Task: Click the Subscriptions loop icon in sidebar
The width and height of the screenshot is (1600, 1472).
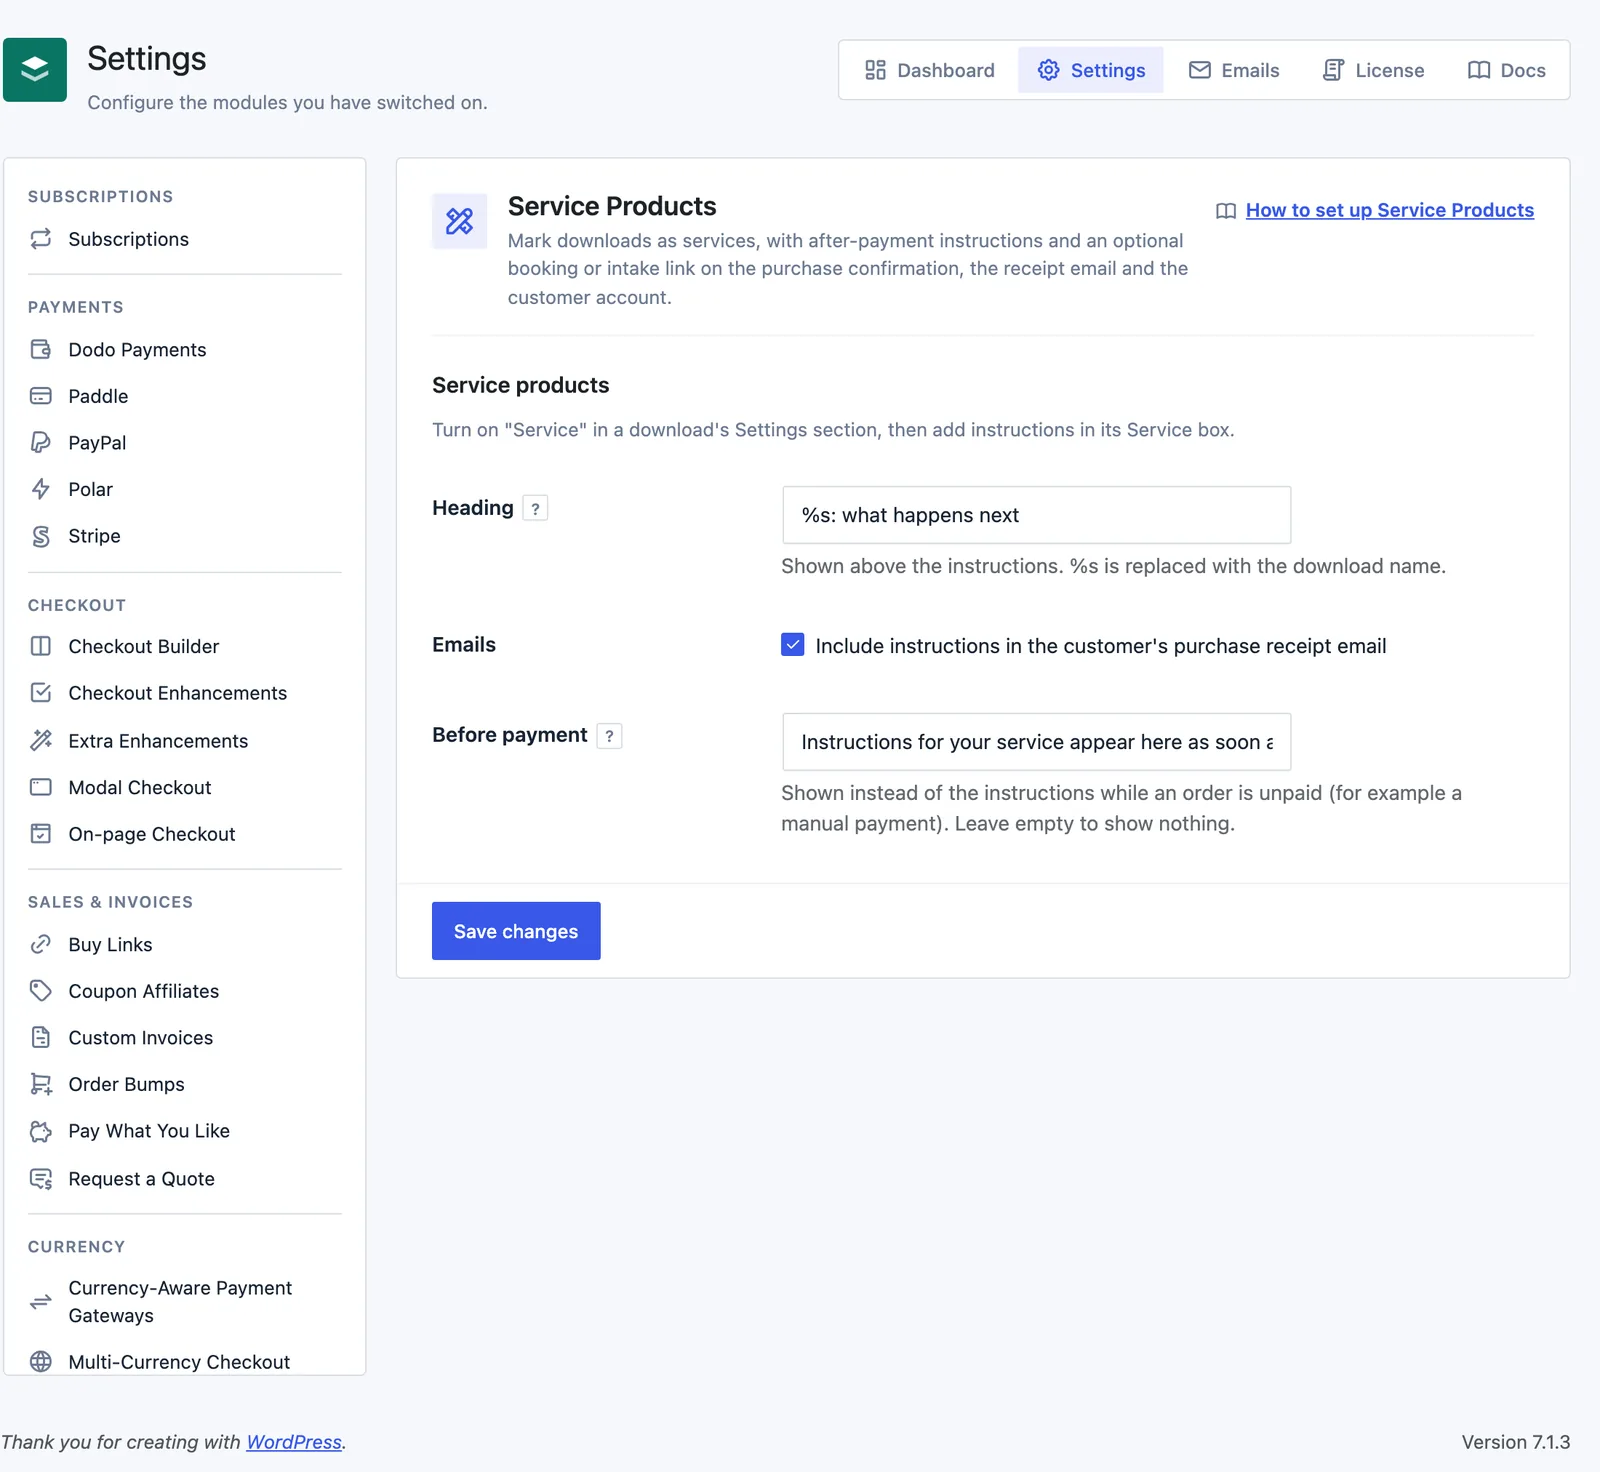Action: click(41, 239)
